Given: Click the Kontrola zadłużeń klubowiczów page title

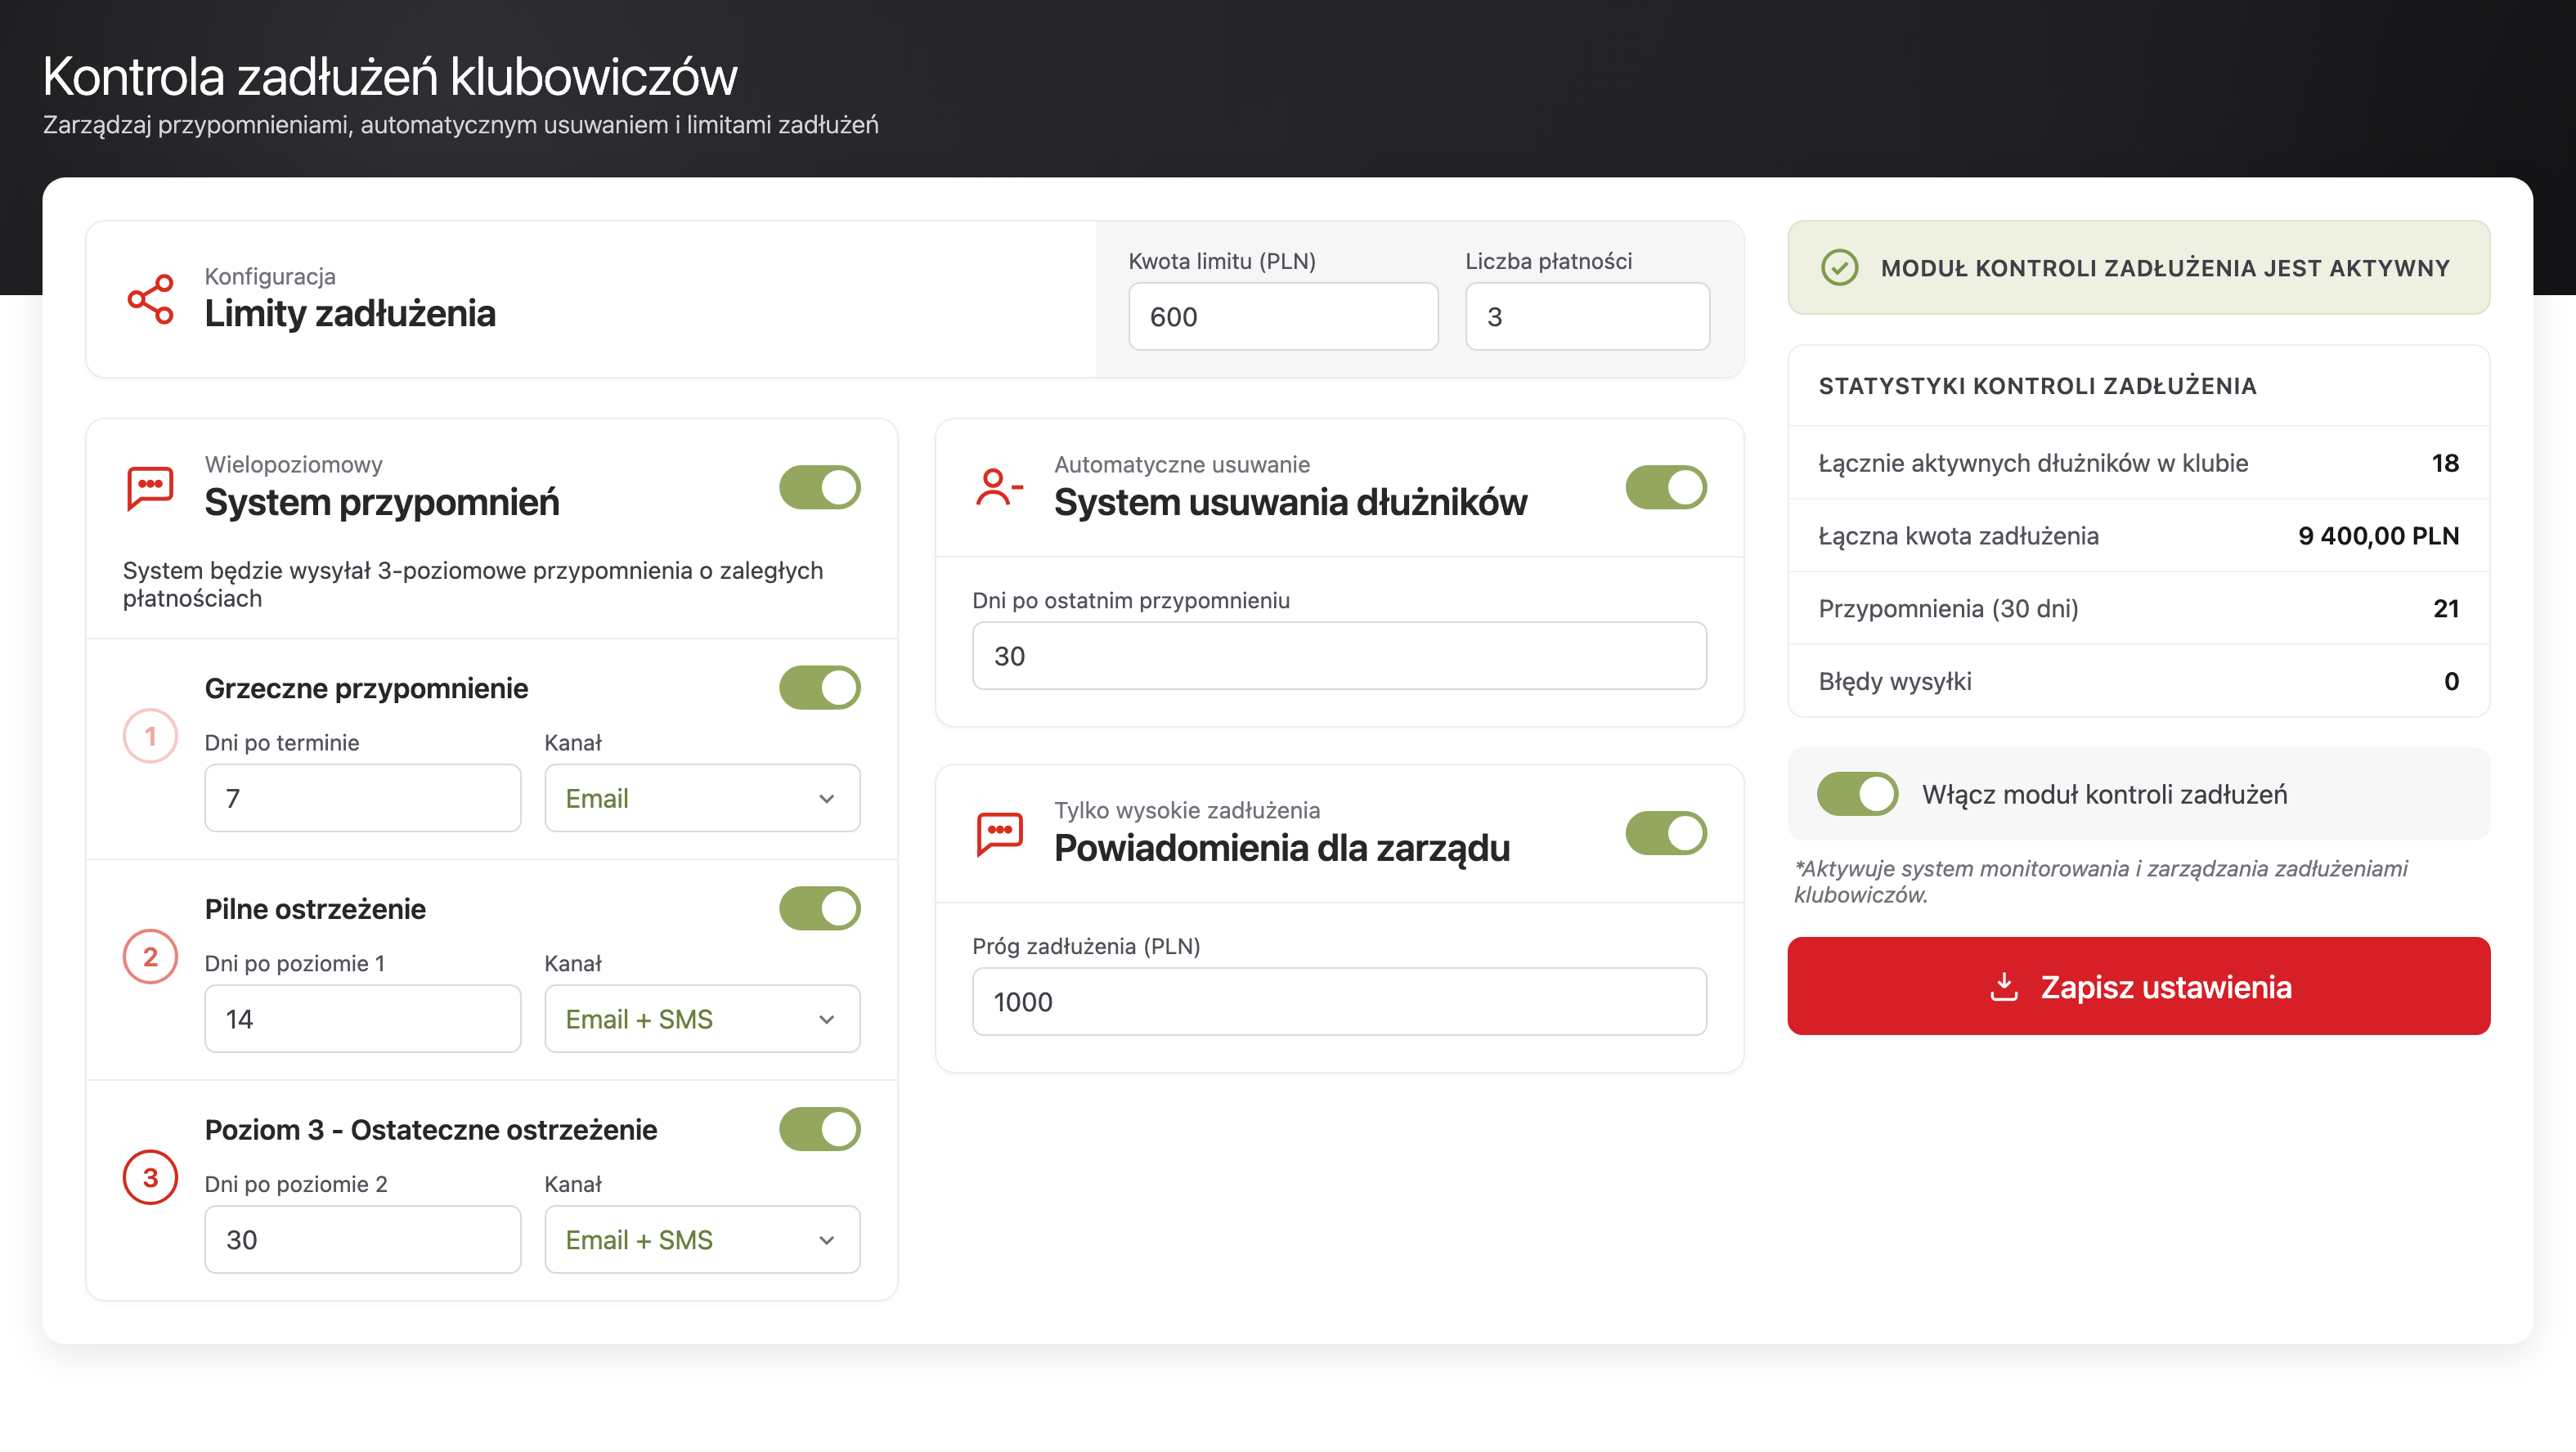Looking at the screenshot, I should tap(390, 76).
